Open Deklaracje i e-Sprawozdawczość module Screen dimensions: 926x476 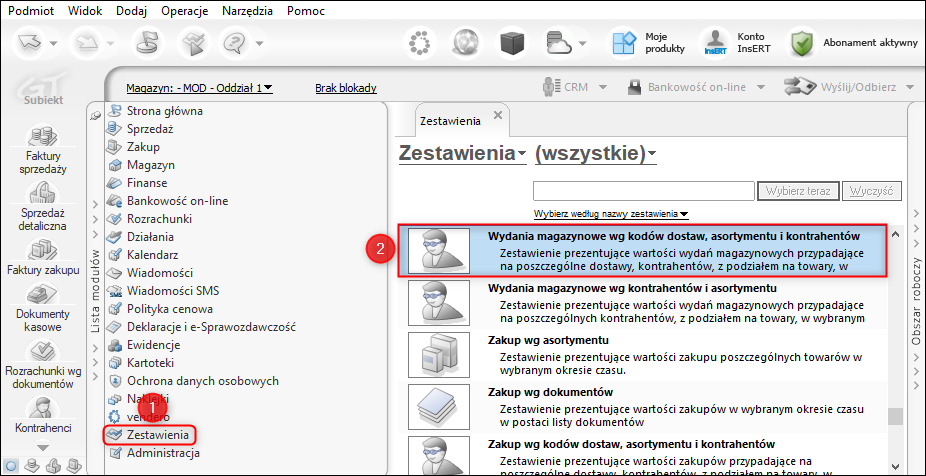(x=211, y=327)
